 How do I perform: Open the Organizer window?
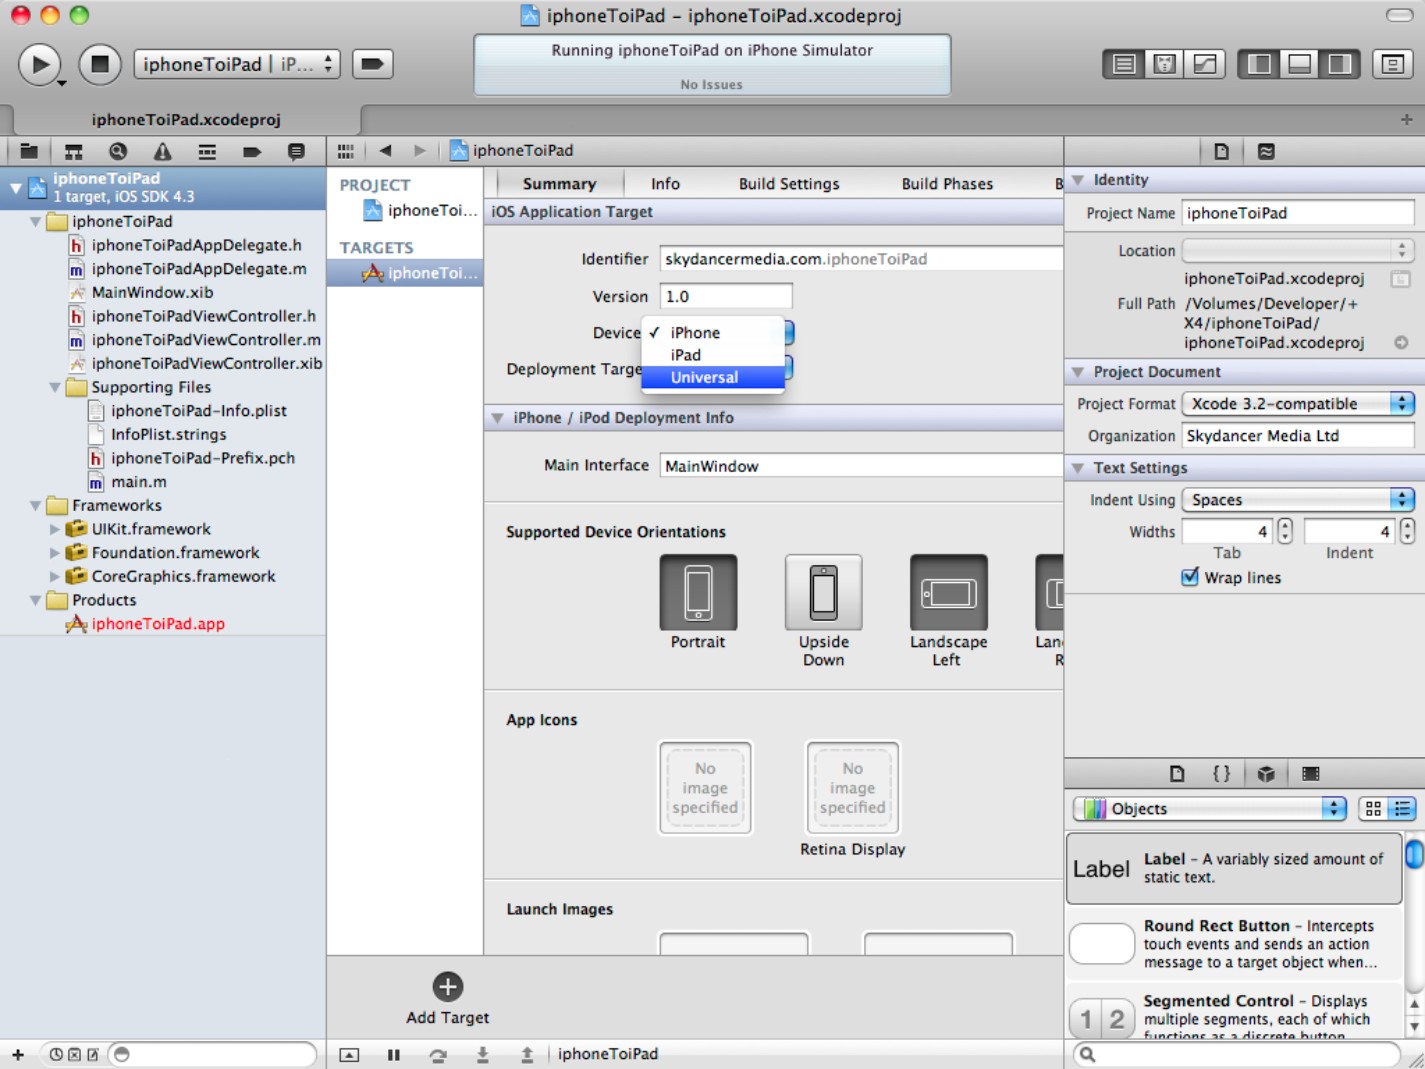(1392, 64)
